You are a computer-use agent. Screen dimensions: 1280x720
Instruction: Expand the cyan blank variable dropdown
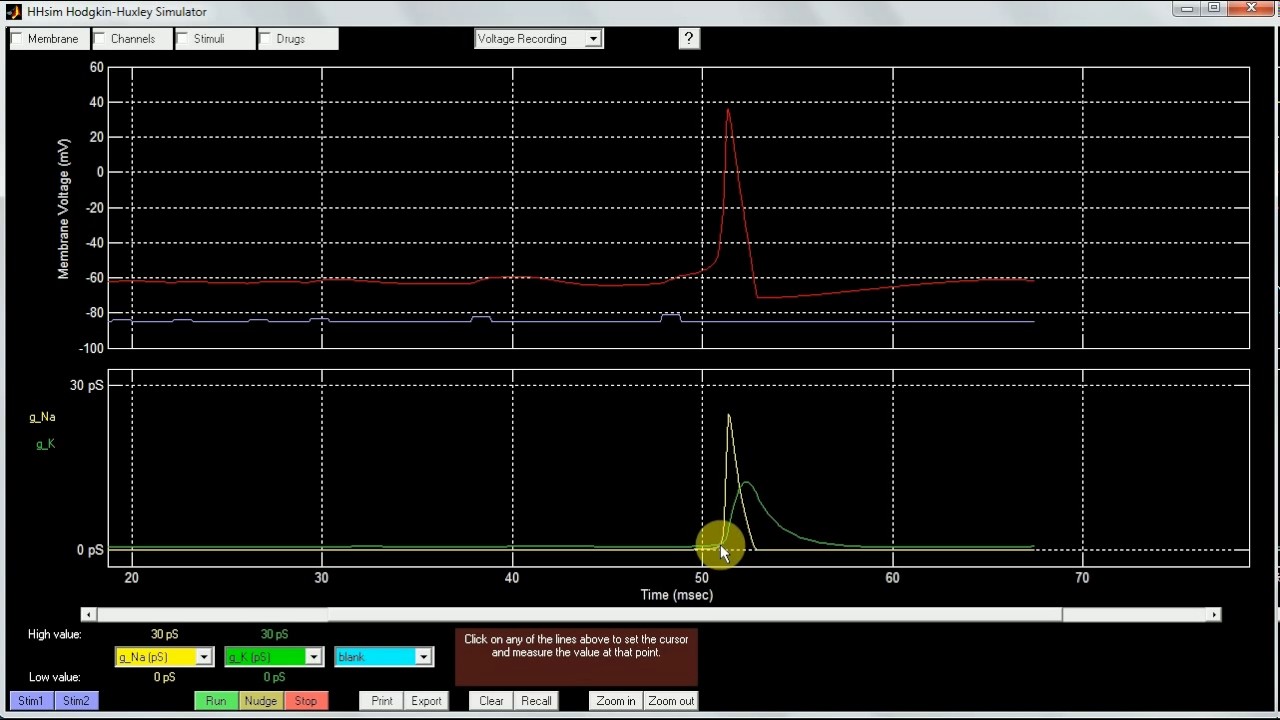click(x=383, y=657)
